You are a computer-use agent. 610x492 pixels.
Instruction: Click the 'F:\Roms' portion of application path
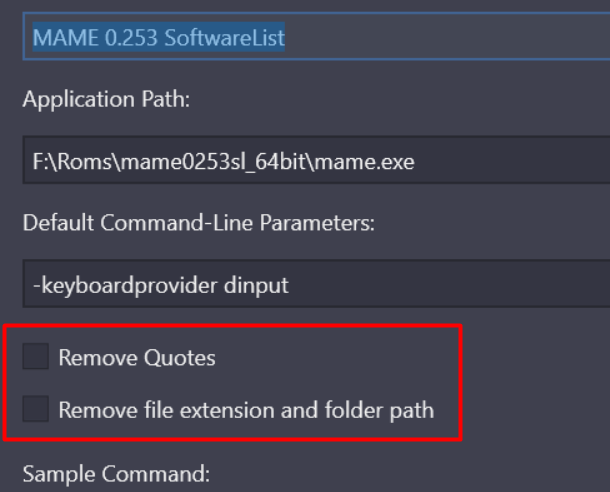point(72,161)
